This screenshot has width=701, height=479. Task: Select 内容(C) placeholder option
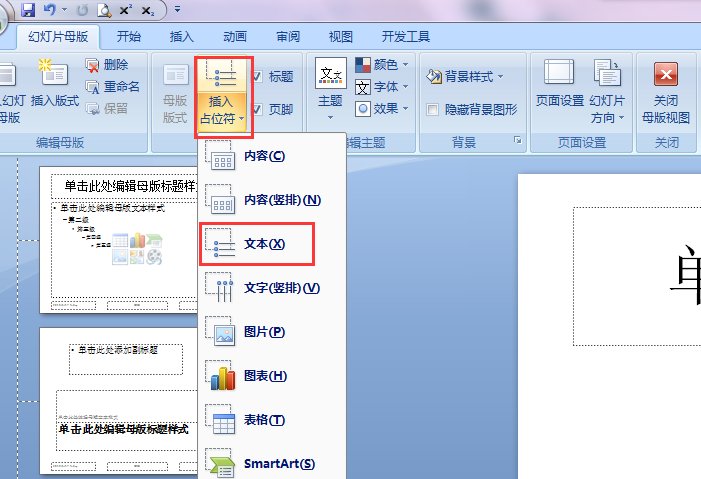(272, 156)
